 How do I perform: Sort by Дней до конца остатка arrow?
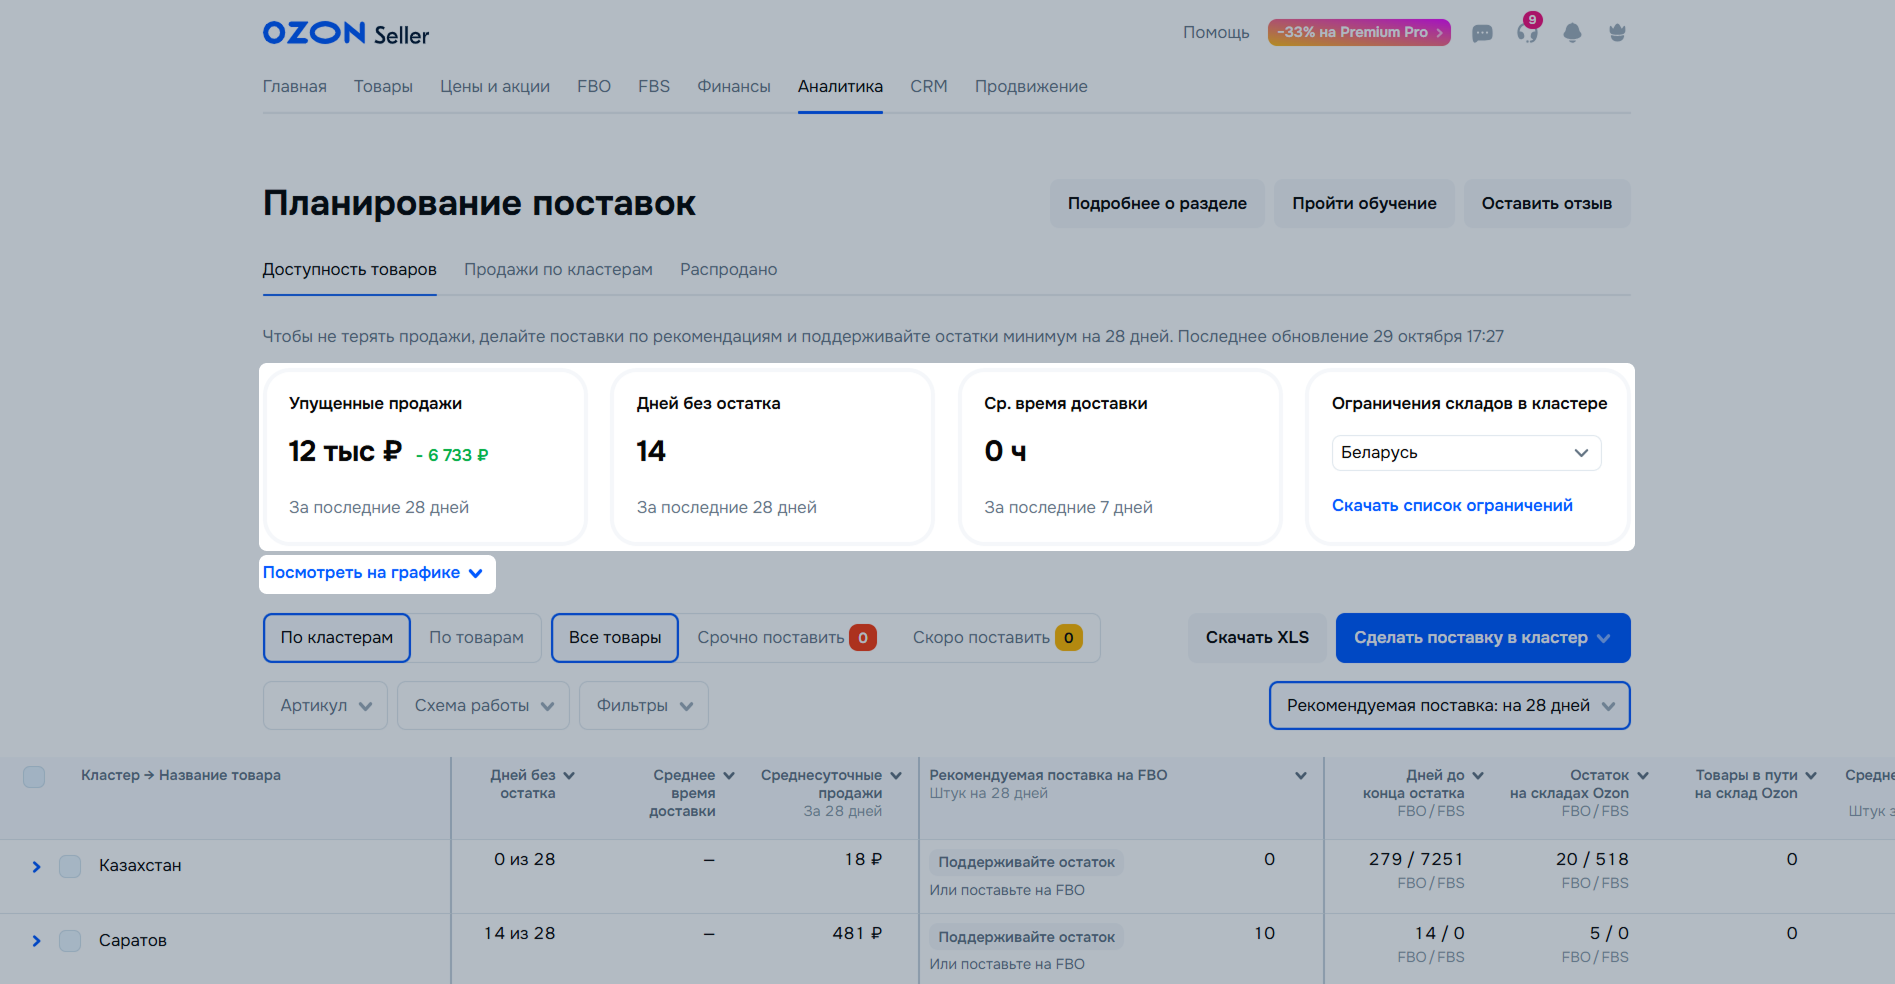[x=1478, y=776]
